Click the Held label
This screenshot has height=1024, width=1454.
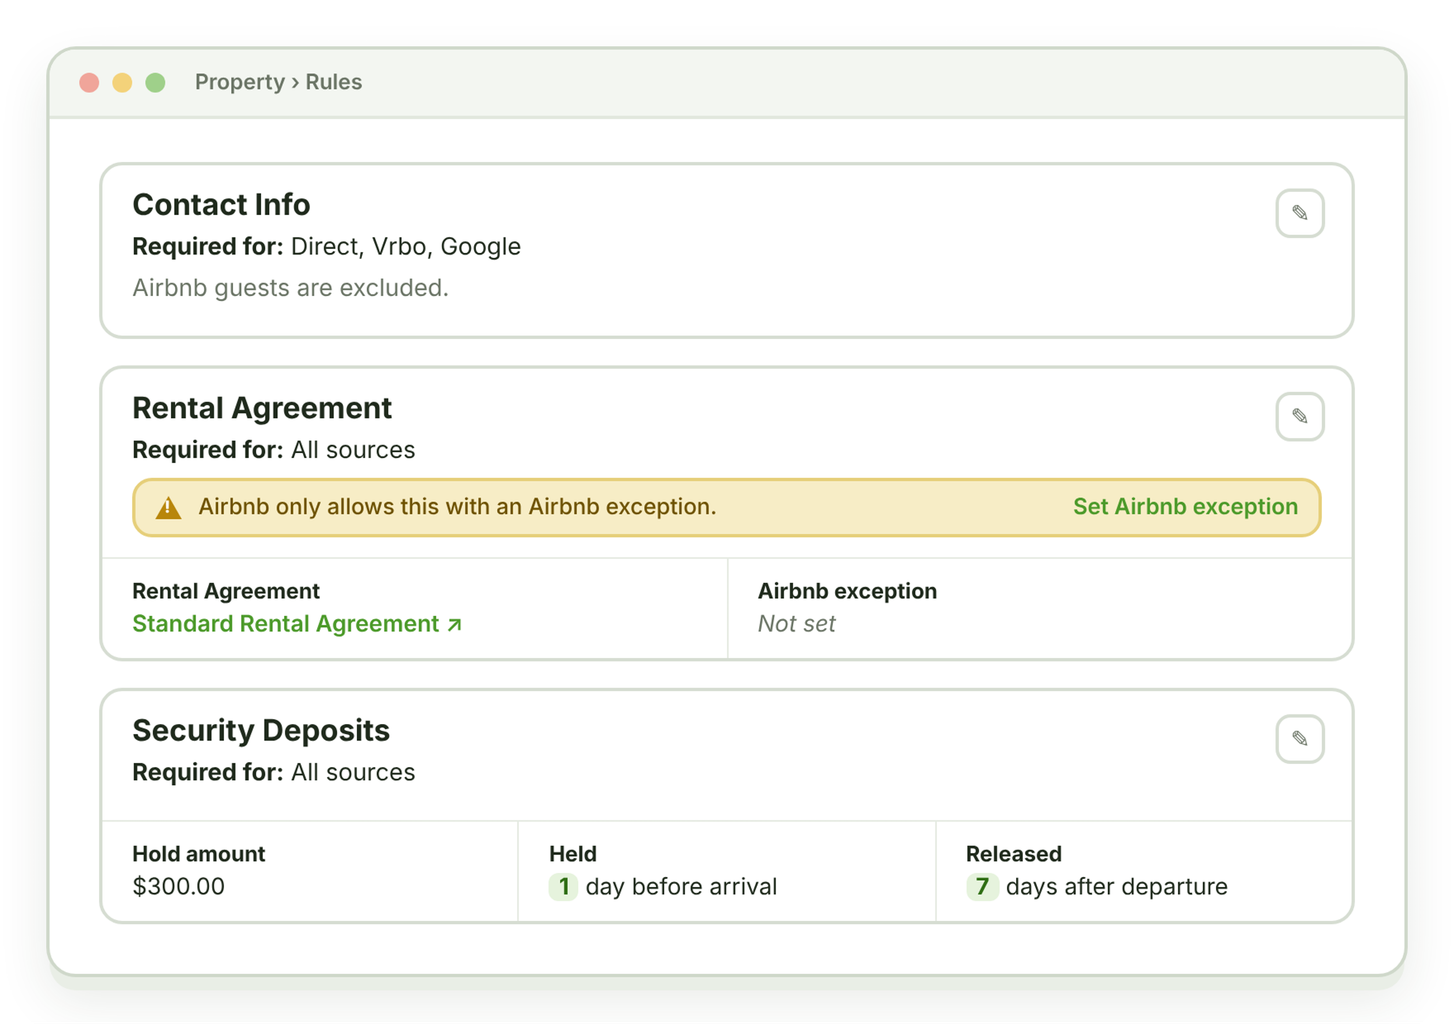tap(572, 854)
